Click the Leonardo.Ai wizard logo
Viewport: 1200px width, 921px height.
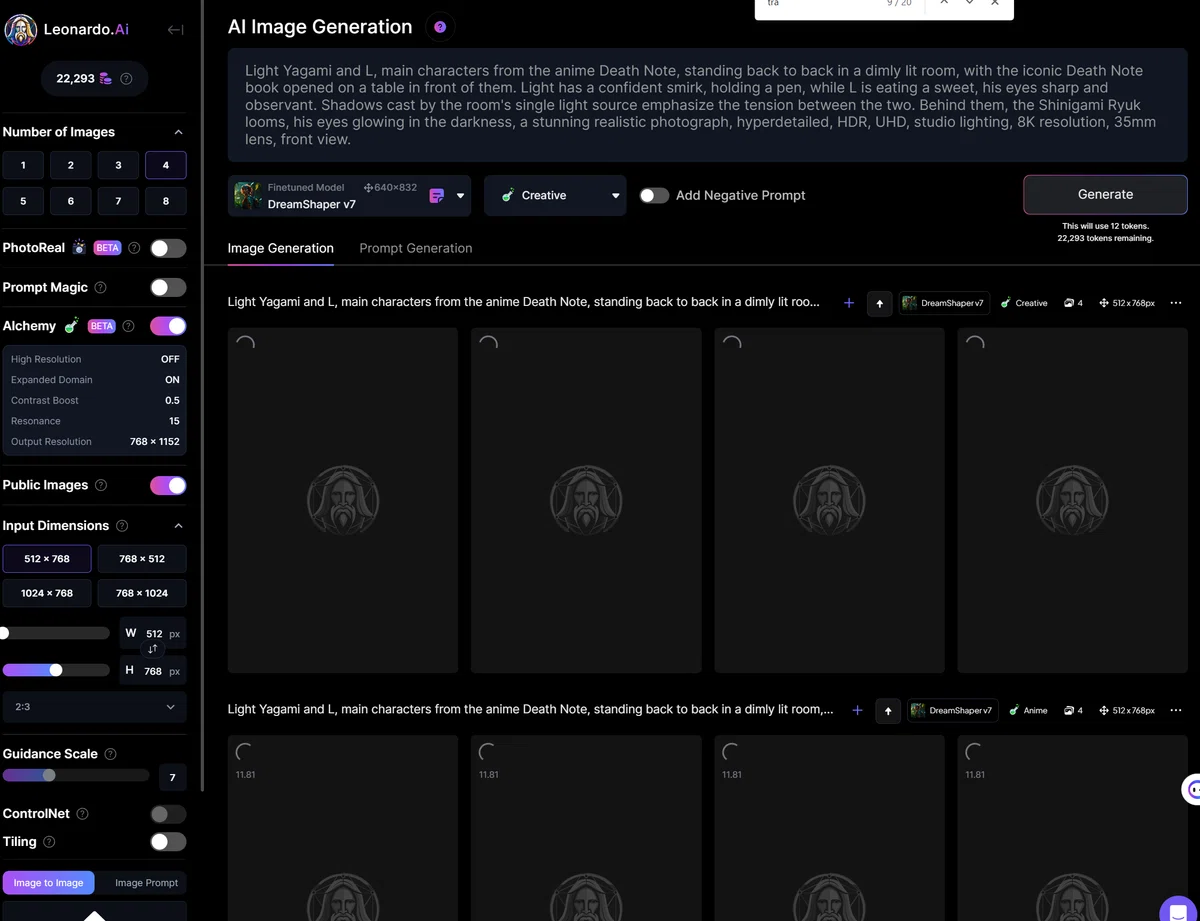coord(21,30)
